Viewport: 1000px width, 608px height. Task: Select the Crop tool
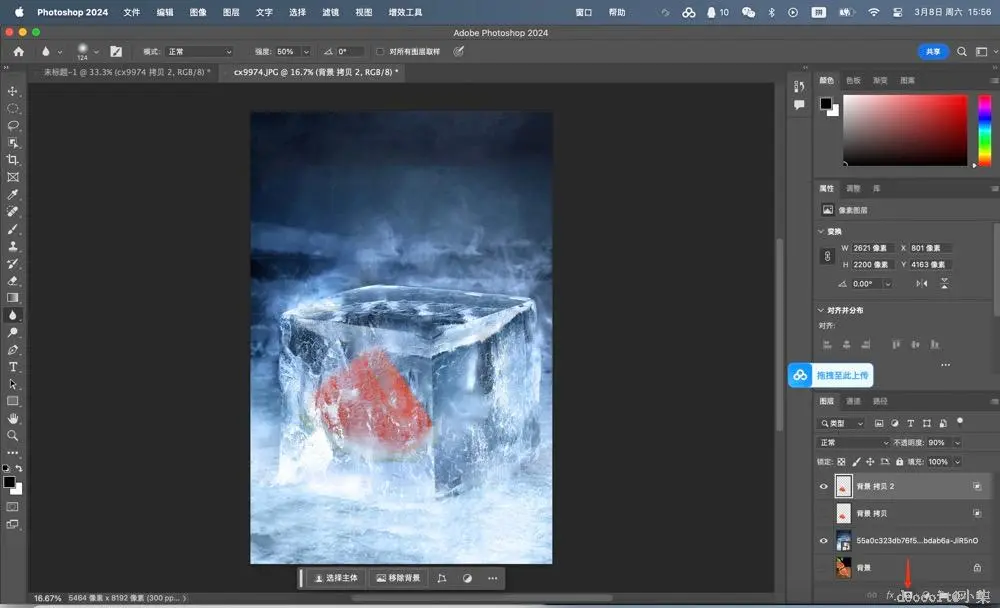13,160
